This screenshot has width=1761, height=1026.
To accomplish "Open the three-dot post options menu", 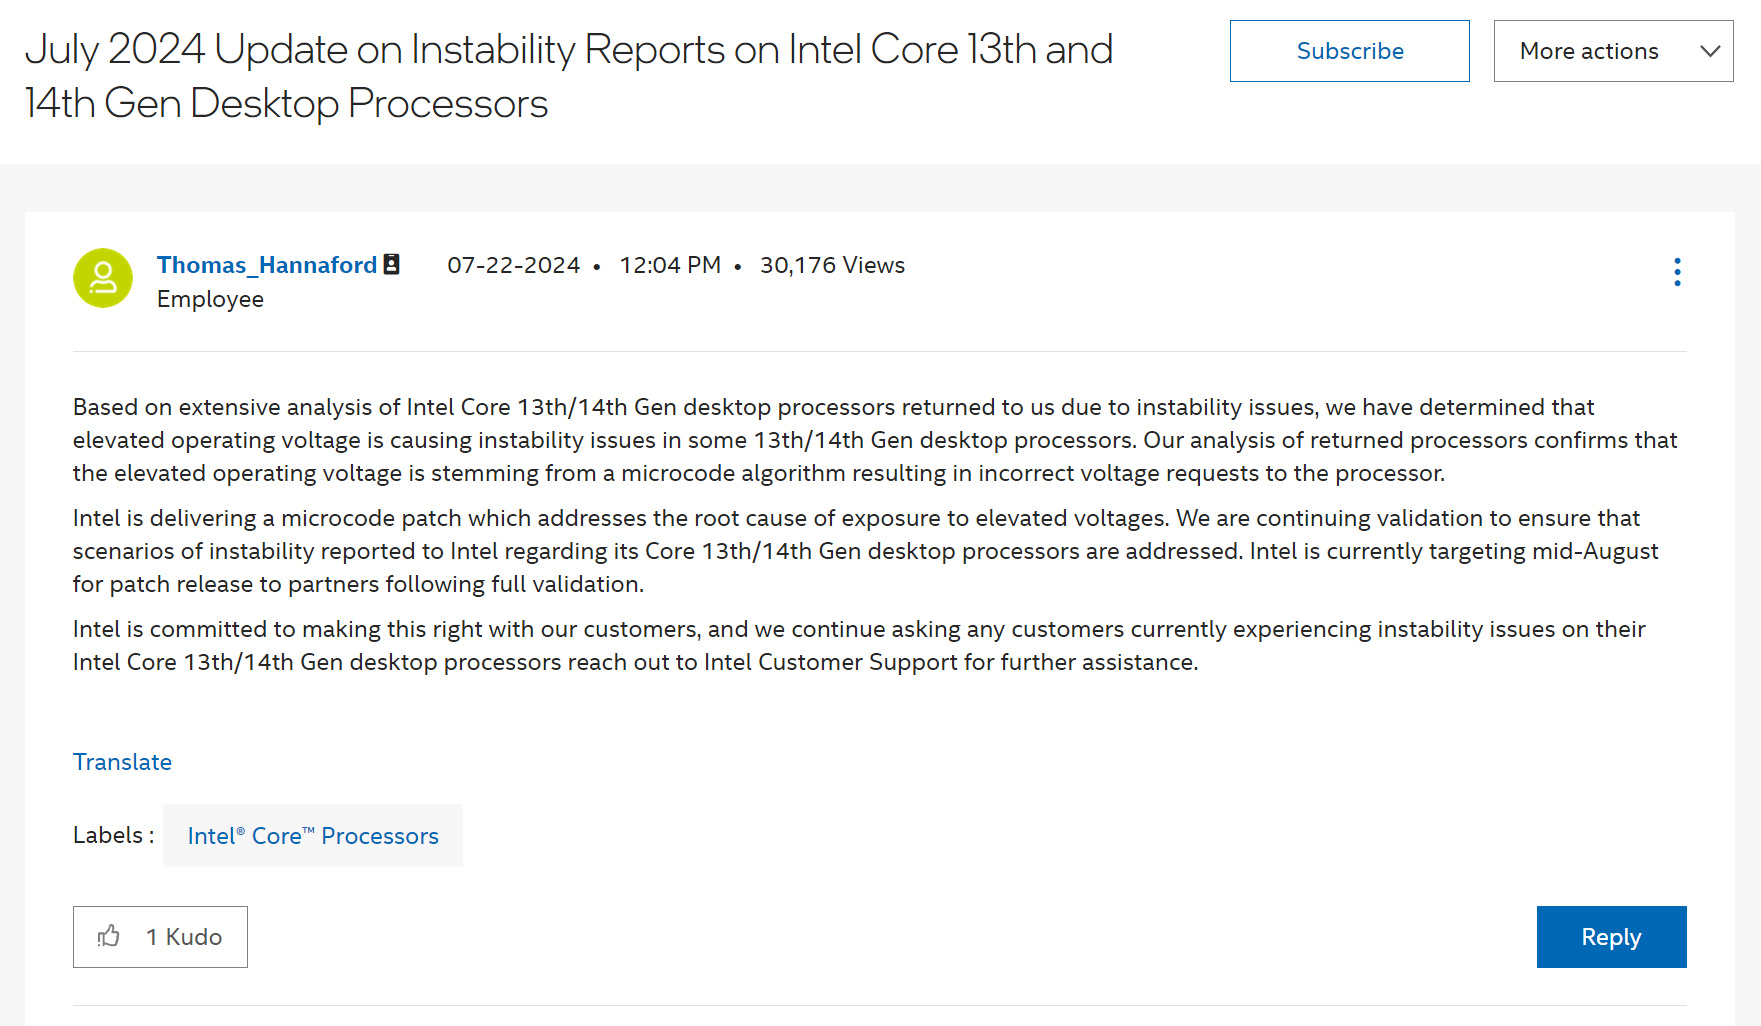I will pyautogui.click(x=1677, y=272).
